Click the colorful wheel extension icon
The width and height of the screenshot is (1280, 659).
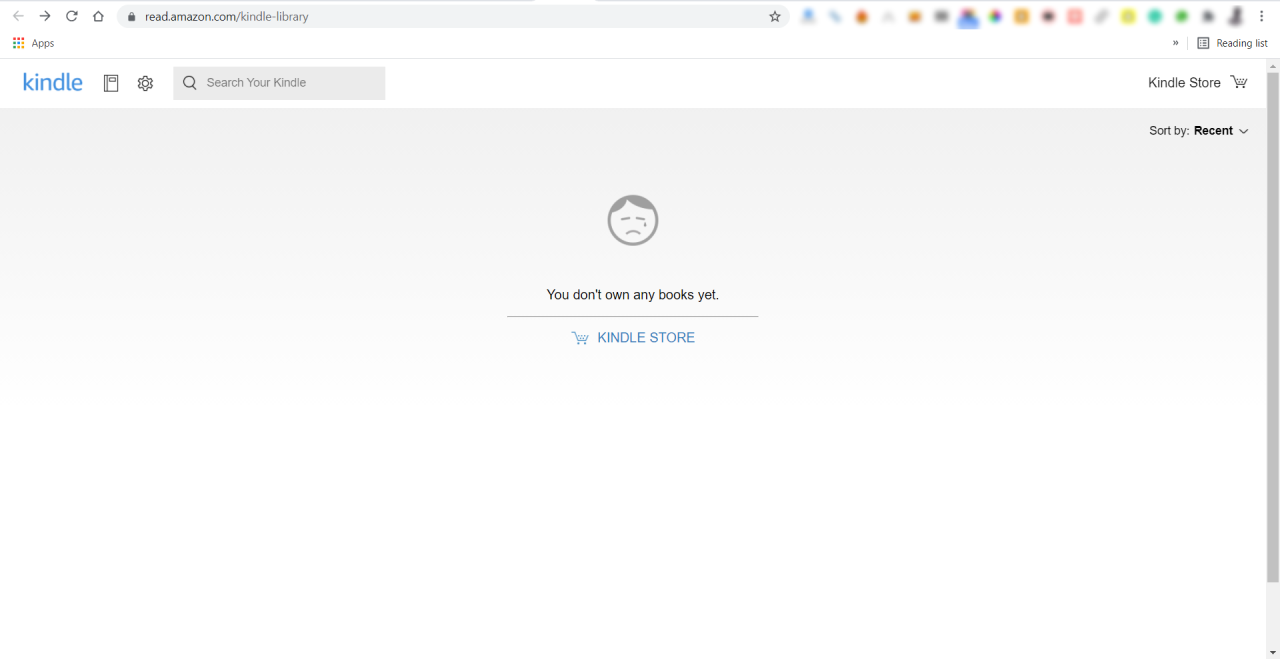[x=995, y=17]
